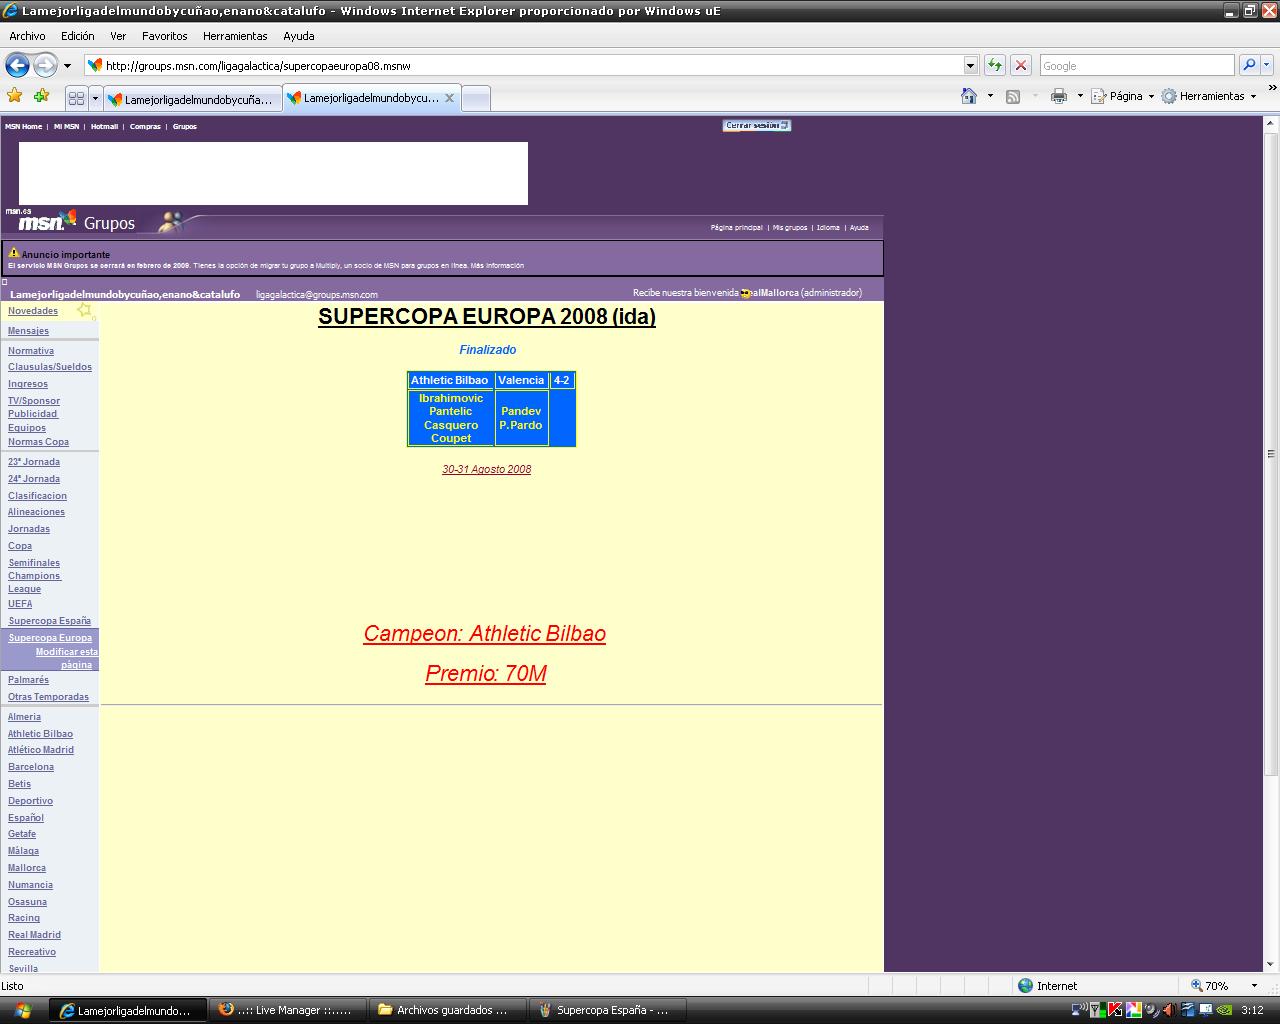Open the Clasificacion sidebar link
Viewport: 1280px width, 1024px height.
point(37,496)
